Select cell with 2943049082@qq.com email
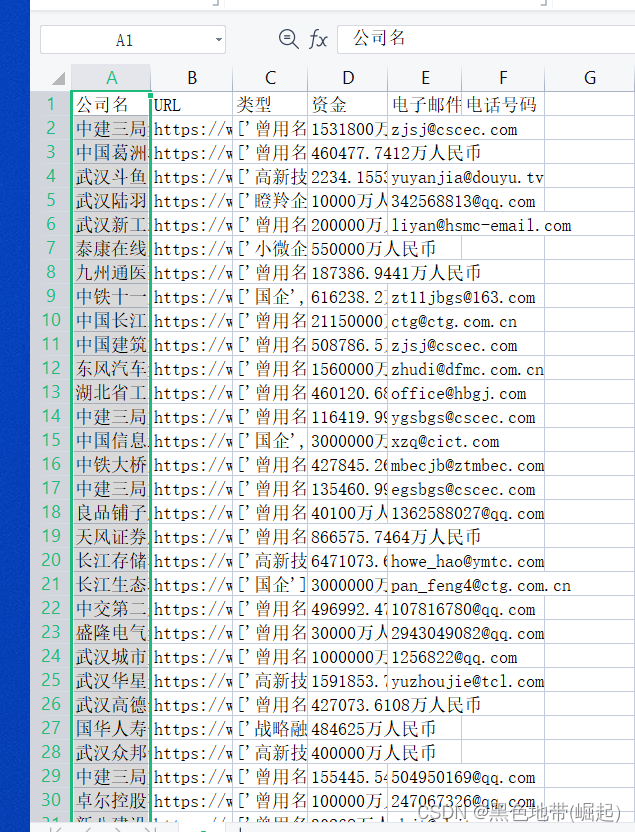 click(x=425, y=632)
